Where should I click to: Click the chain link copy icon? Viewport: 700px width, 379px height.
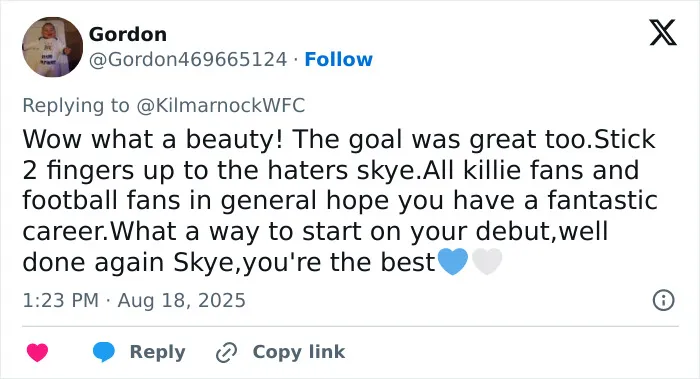[226, 353]
